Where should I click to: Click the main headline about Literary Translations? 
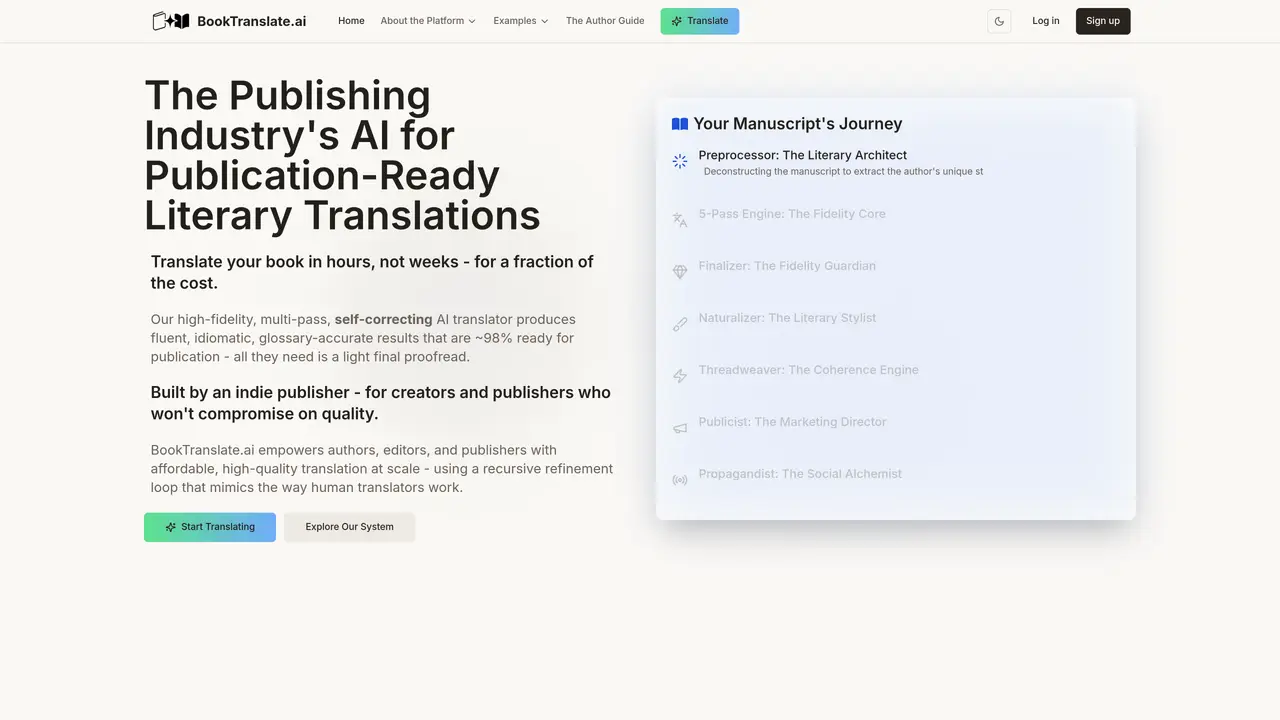point(342,155)
